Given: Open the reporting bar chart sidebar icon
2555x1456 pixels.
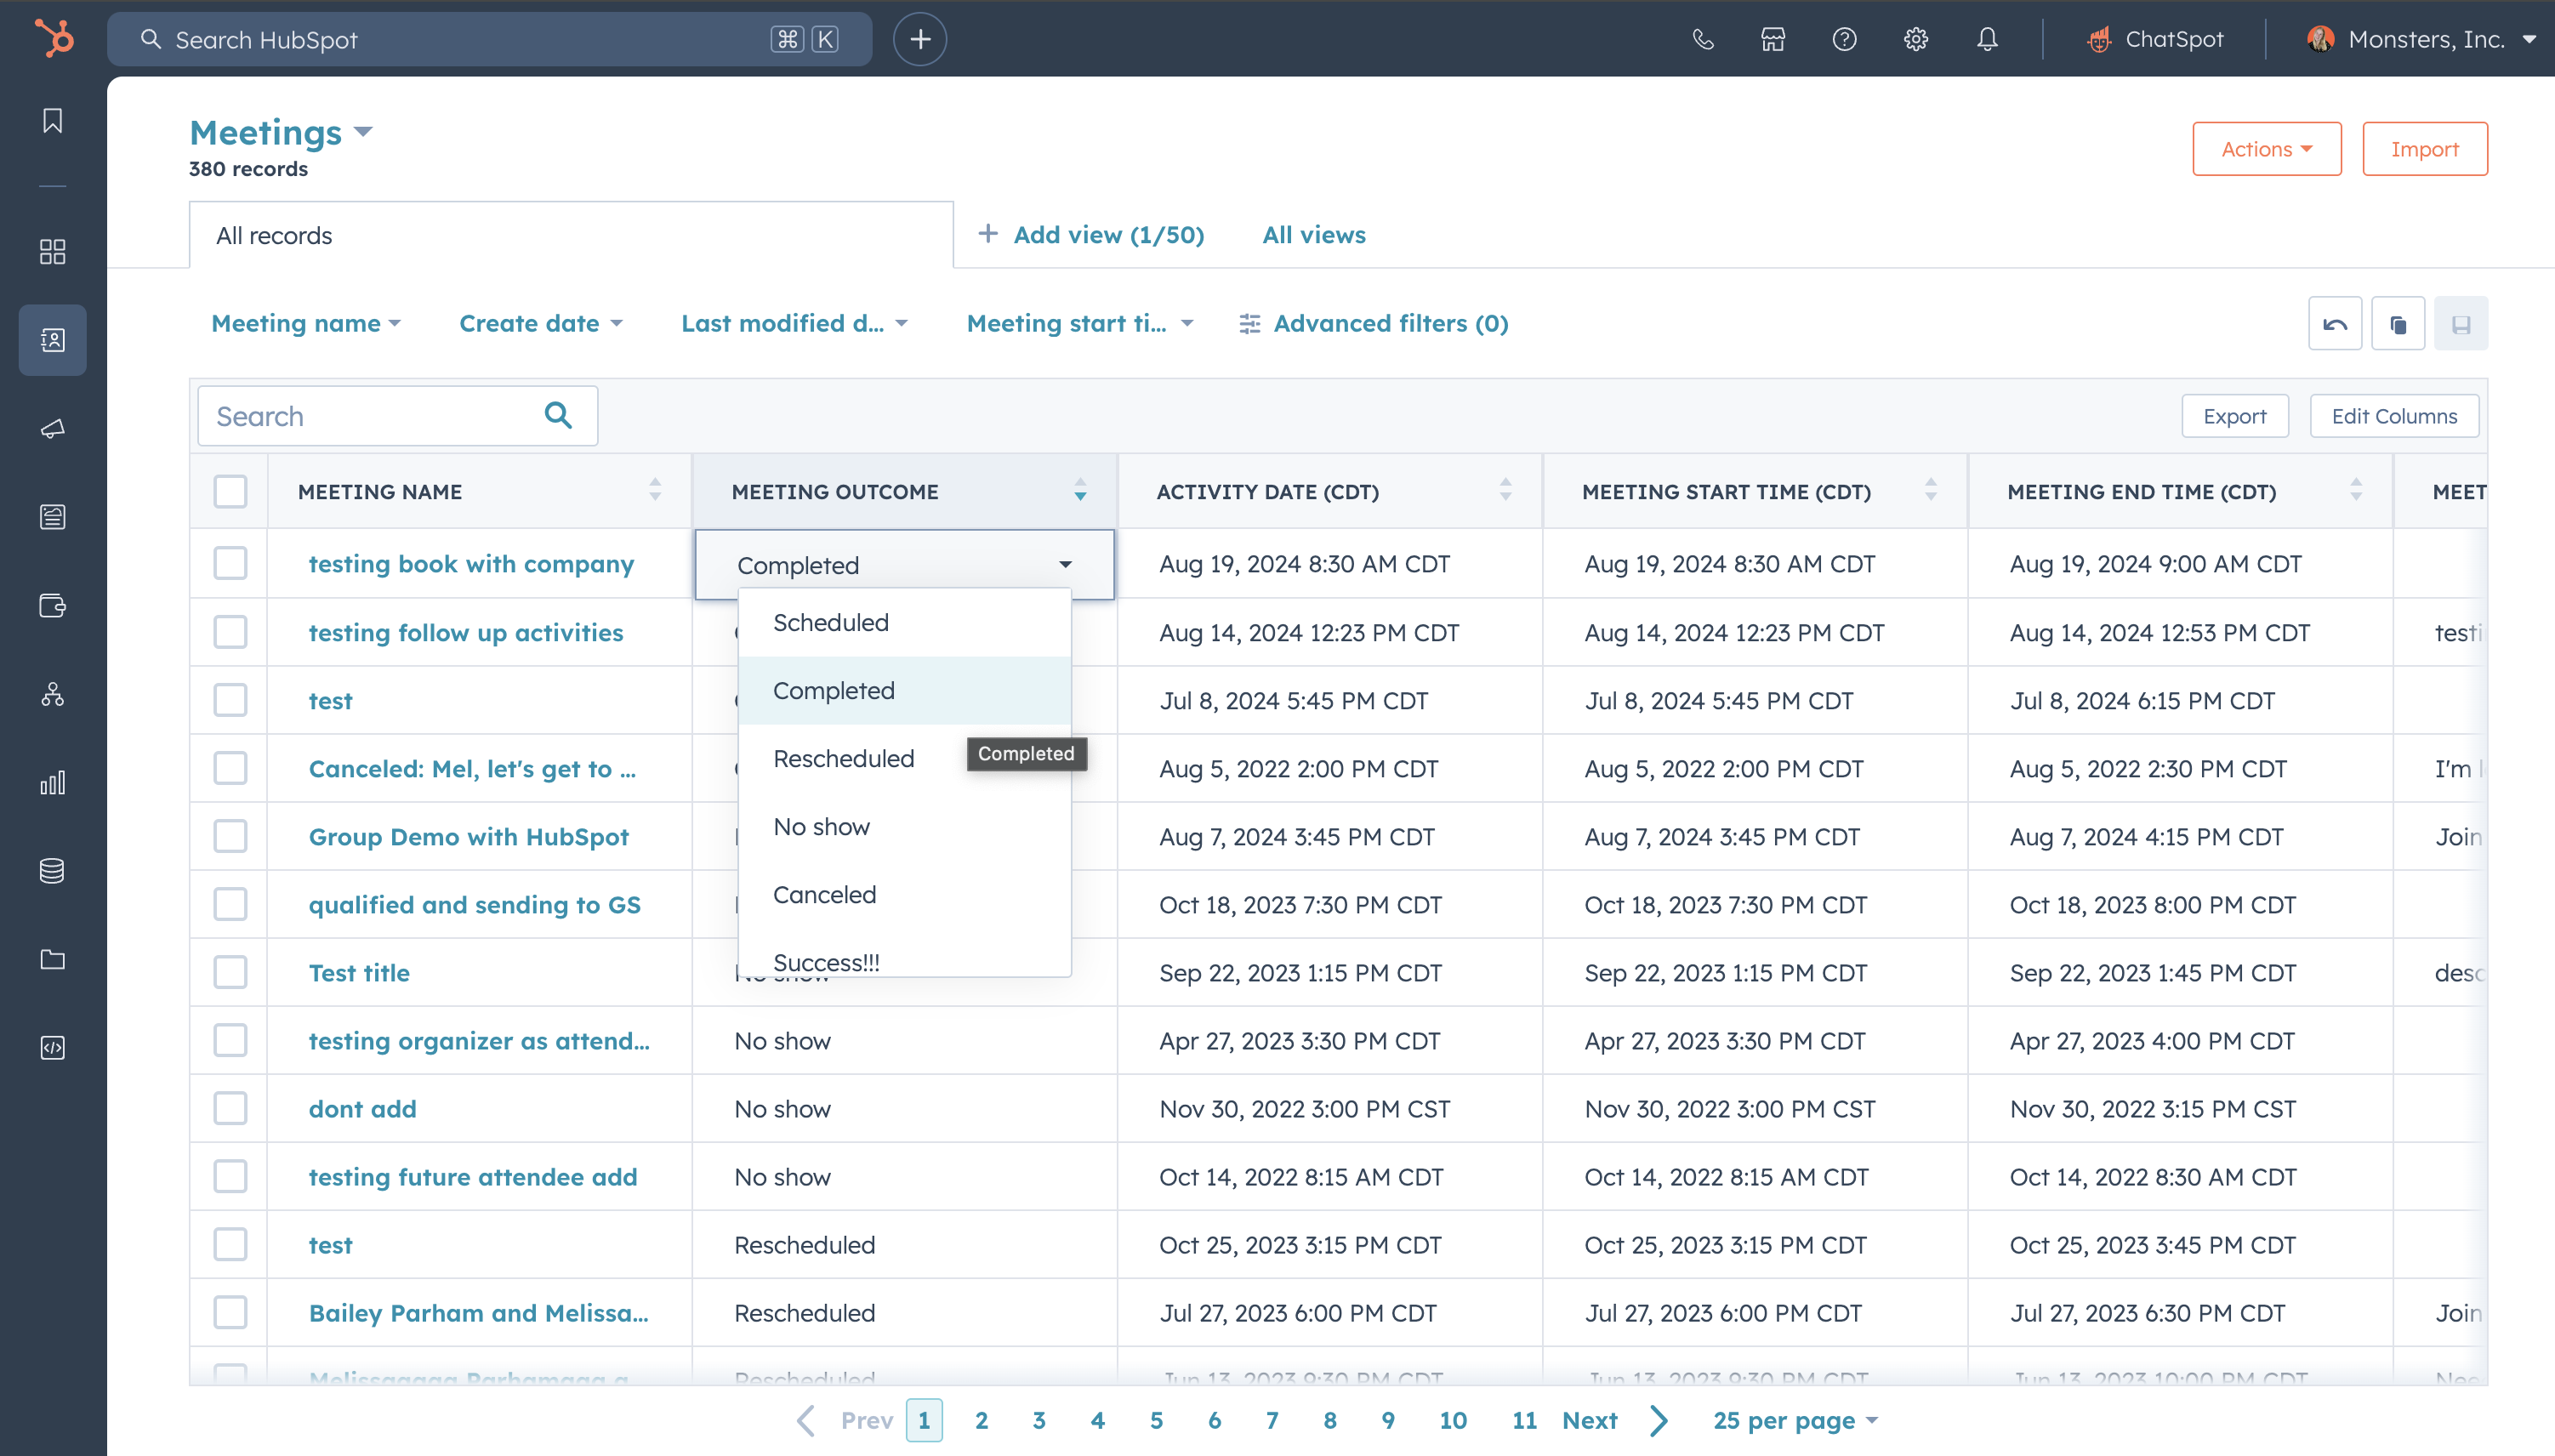Looking at the screenshot, I should 52,782.
